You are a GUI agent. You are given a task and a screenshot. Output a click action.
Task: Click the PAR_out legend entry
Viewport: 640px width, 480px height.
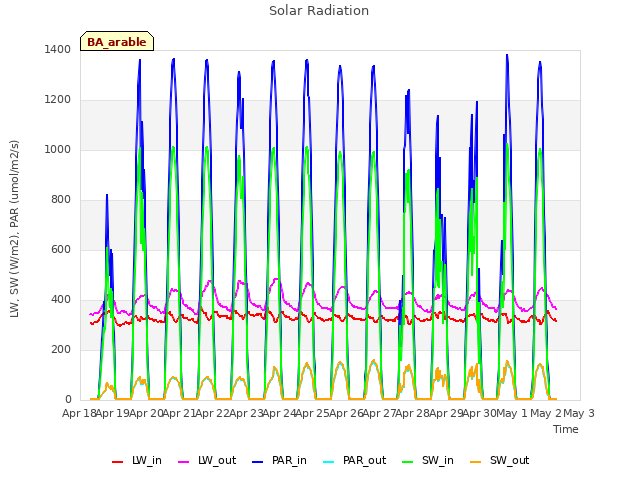[x=355, y=461]
